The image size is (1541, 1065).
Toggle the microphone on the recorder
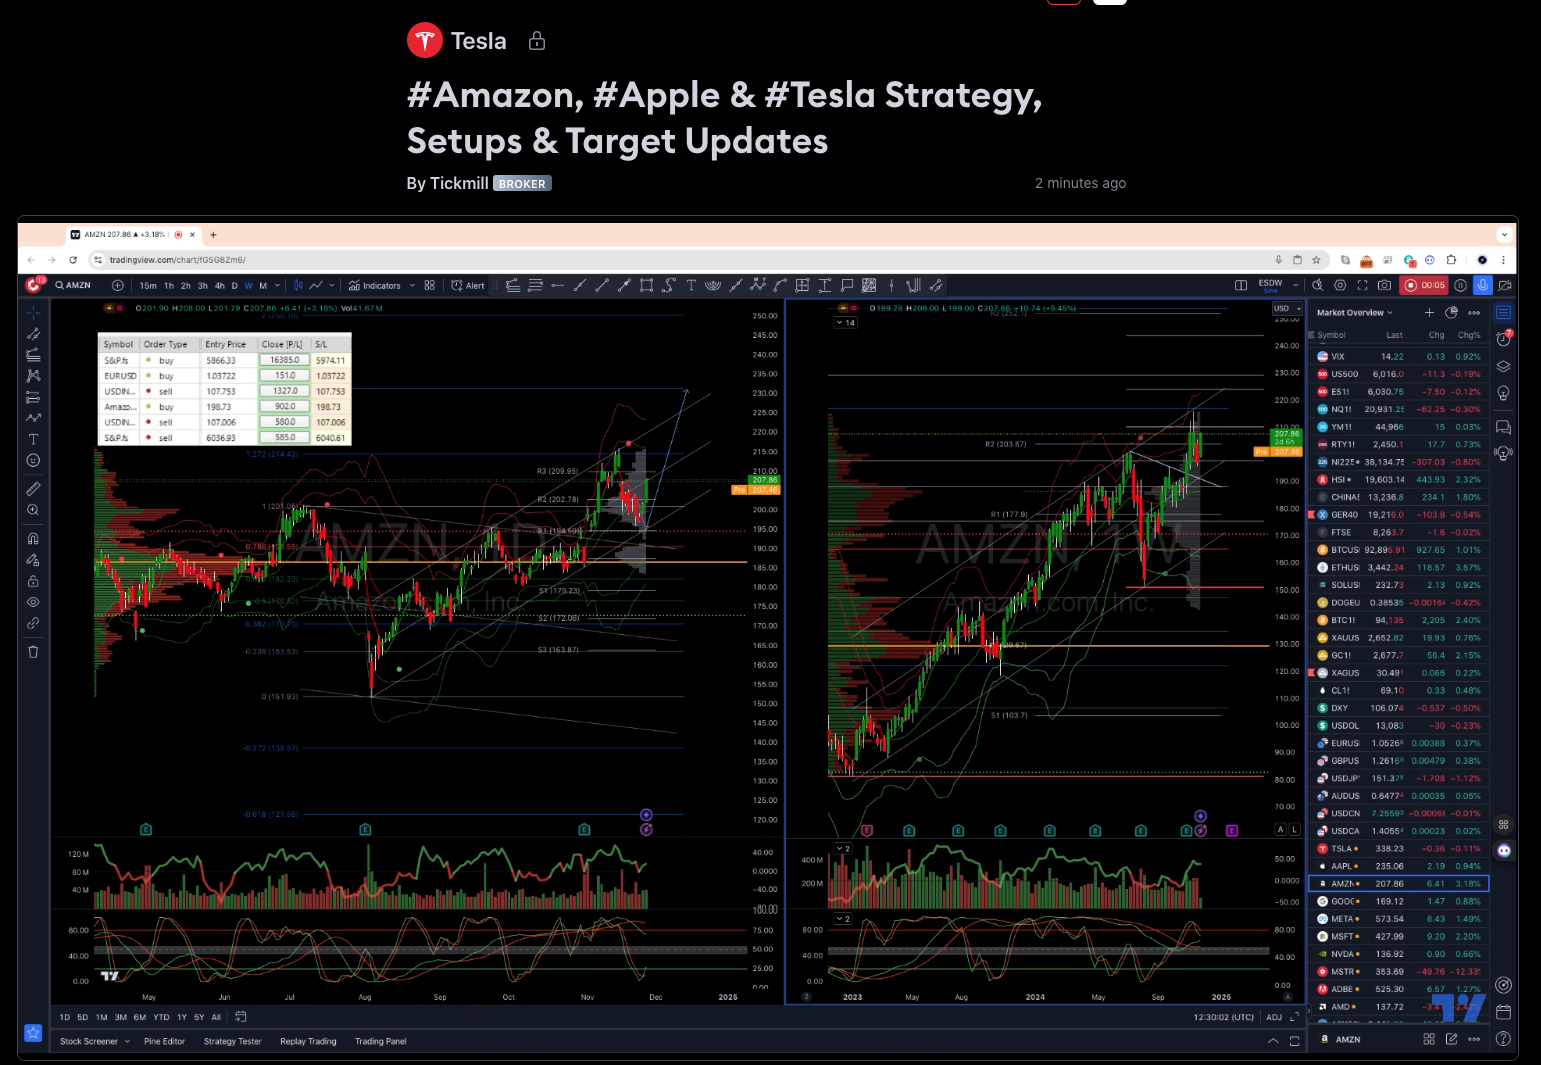pyautogui.click(x=1483, y=285)
